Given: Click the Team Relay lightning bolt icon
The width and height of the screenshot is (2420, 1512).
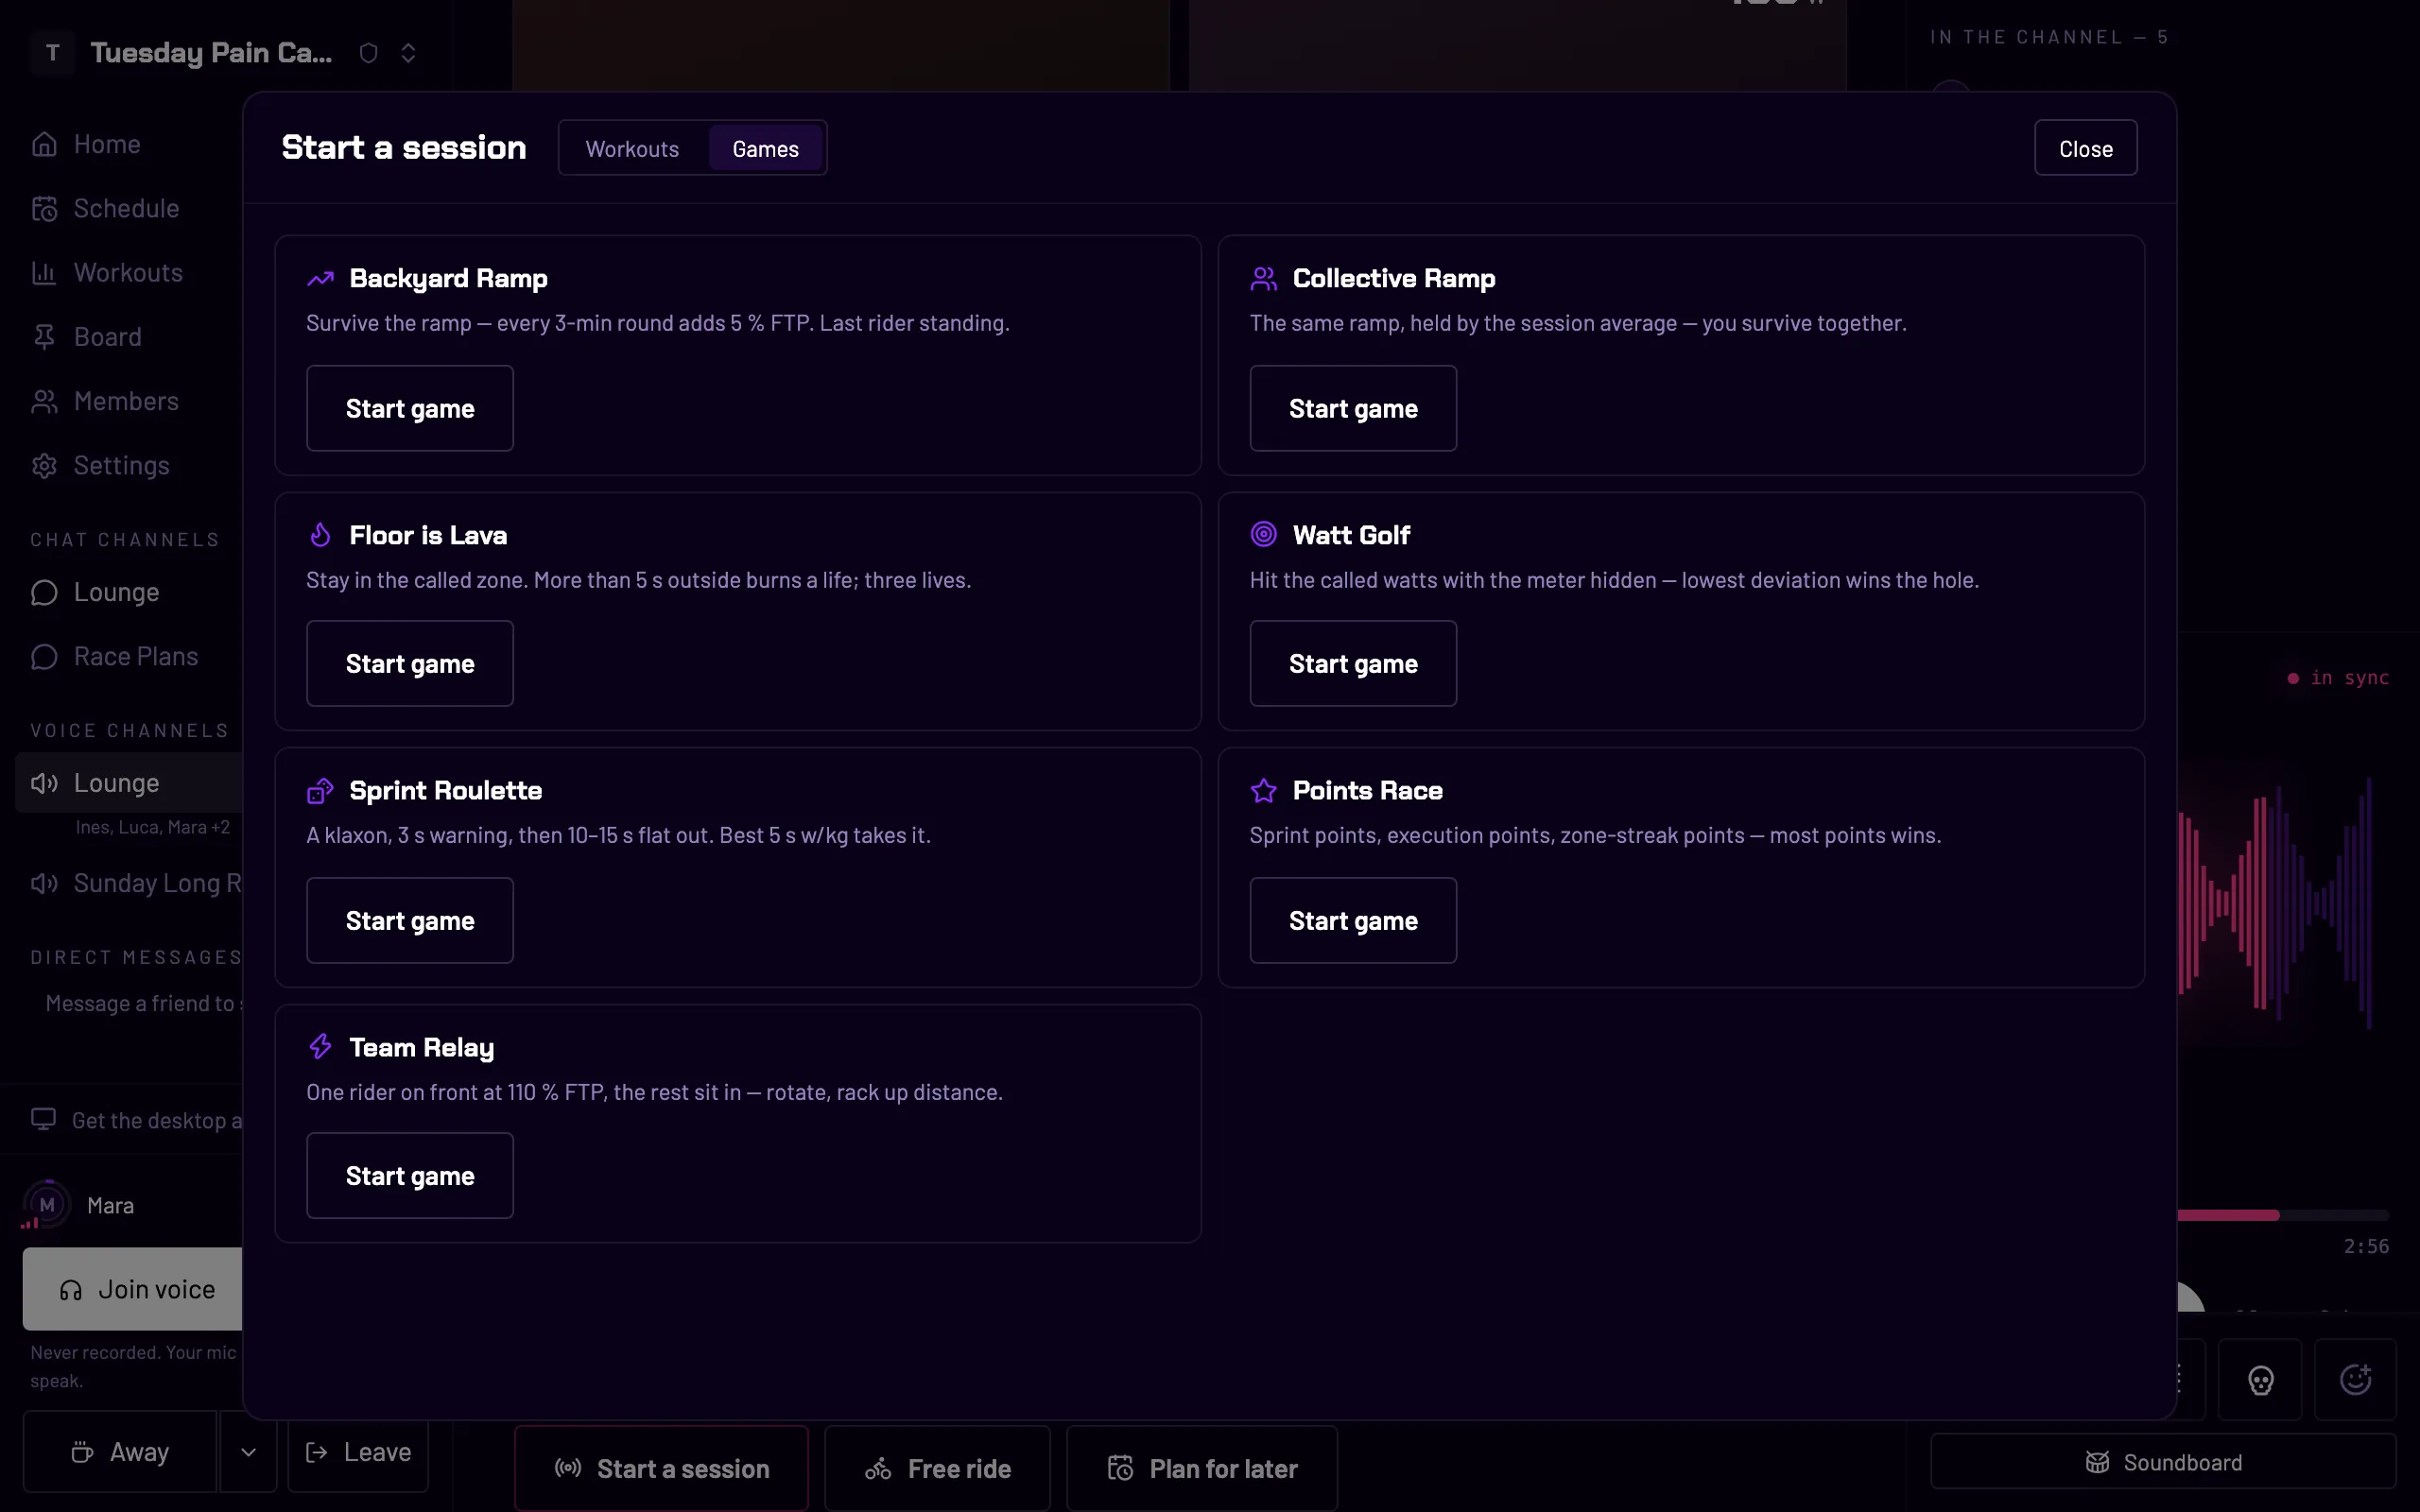Looking at the screenshot, I should point(320,1047).
